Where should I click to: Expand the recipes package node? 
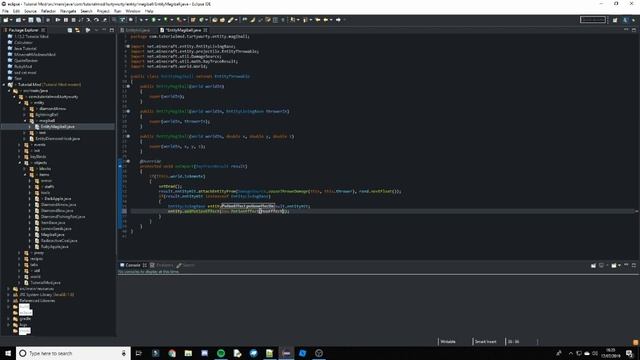coord(20,259)
